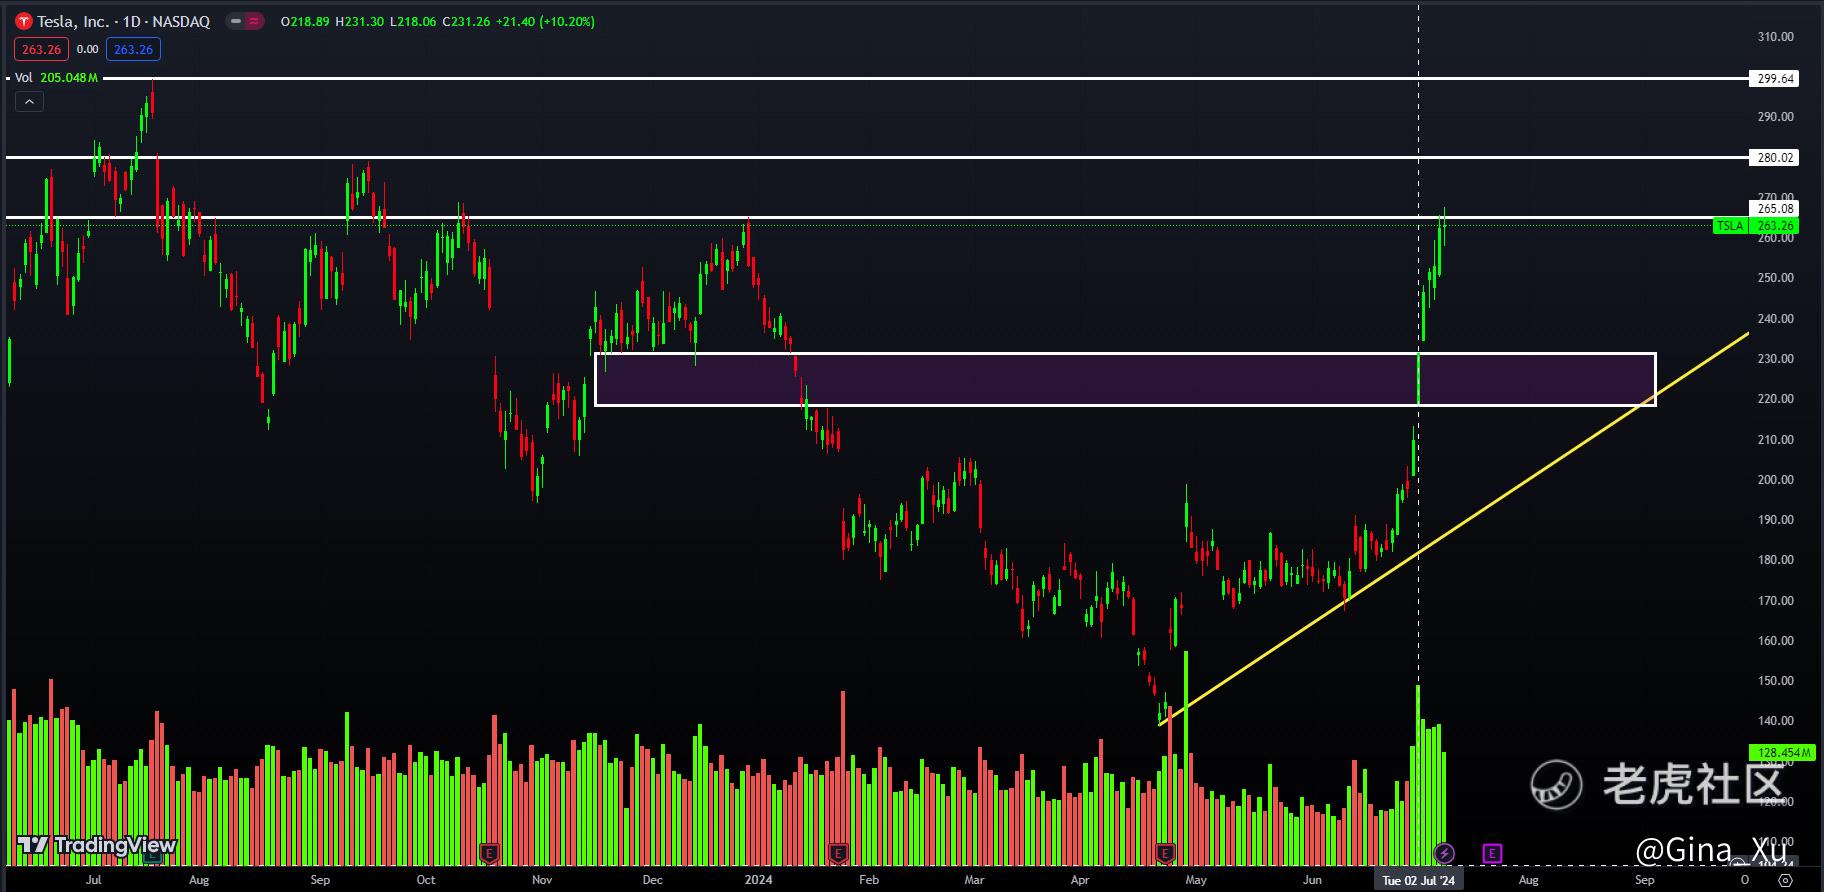The width and height of the screenshot is (1824, 892).
Task: Click the grey dash indicator in the pill
Action: point(236,21)
